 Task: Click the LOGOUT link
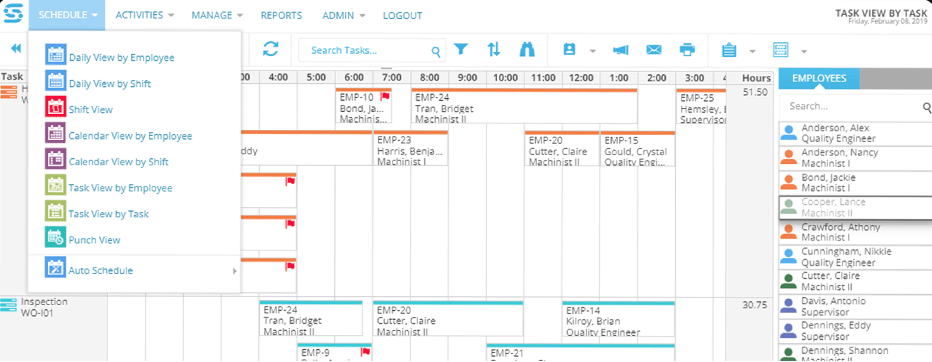[402, 15]
